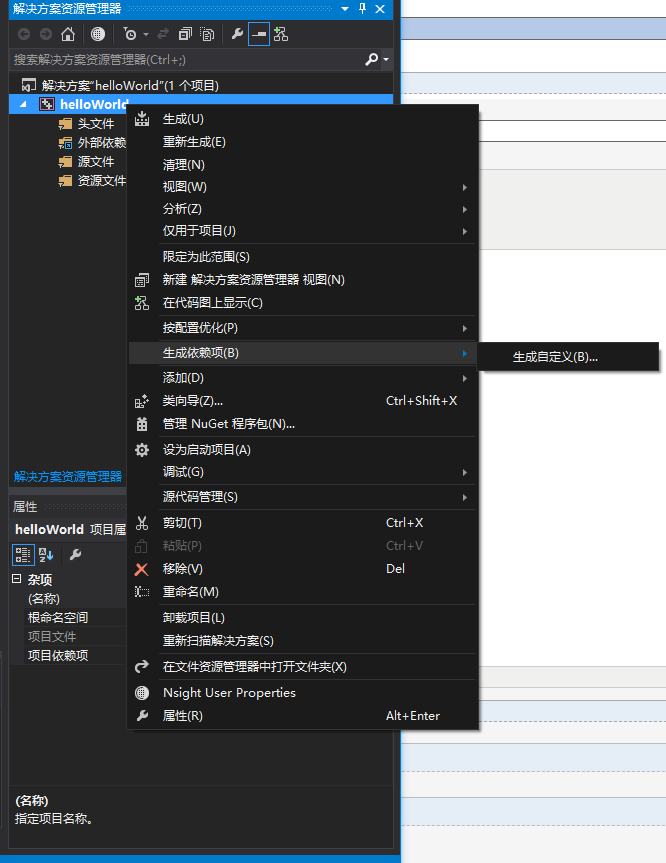The image size is (666, 863).
Task: Select the 资源文件 folder
Action: pos(92,181)
